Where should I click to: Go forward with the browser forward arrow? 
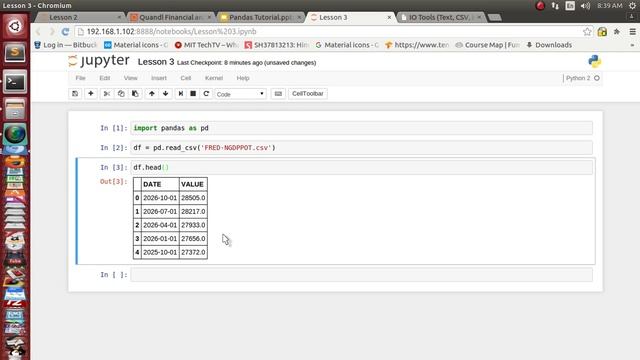point(51,31)
